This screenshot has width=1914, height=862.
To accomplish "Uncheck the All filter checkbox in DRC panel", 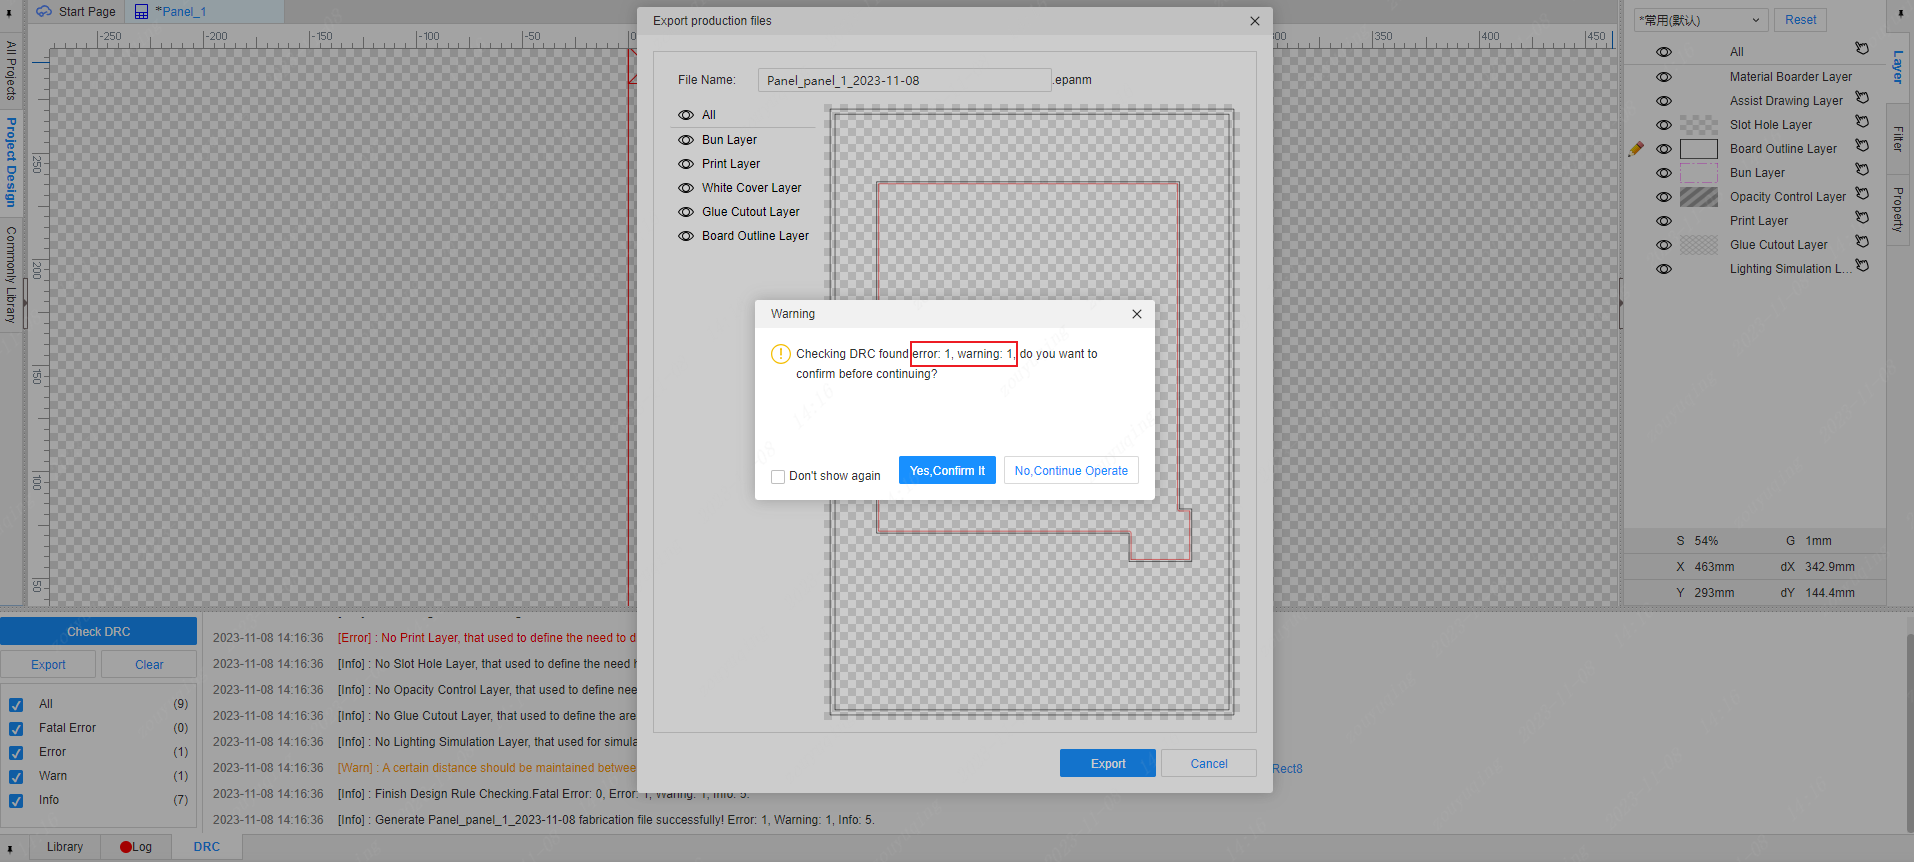I will click(16, 705).
